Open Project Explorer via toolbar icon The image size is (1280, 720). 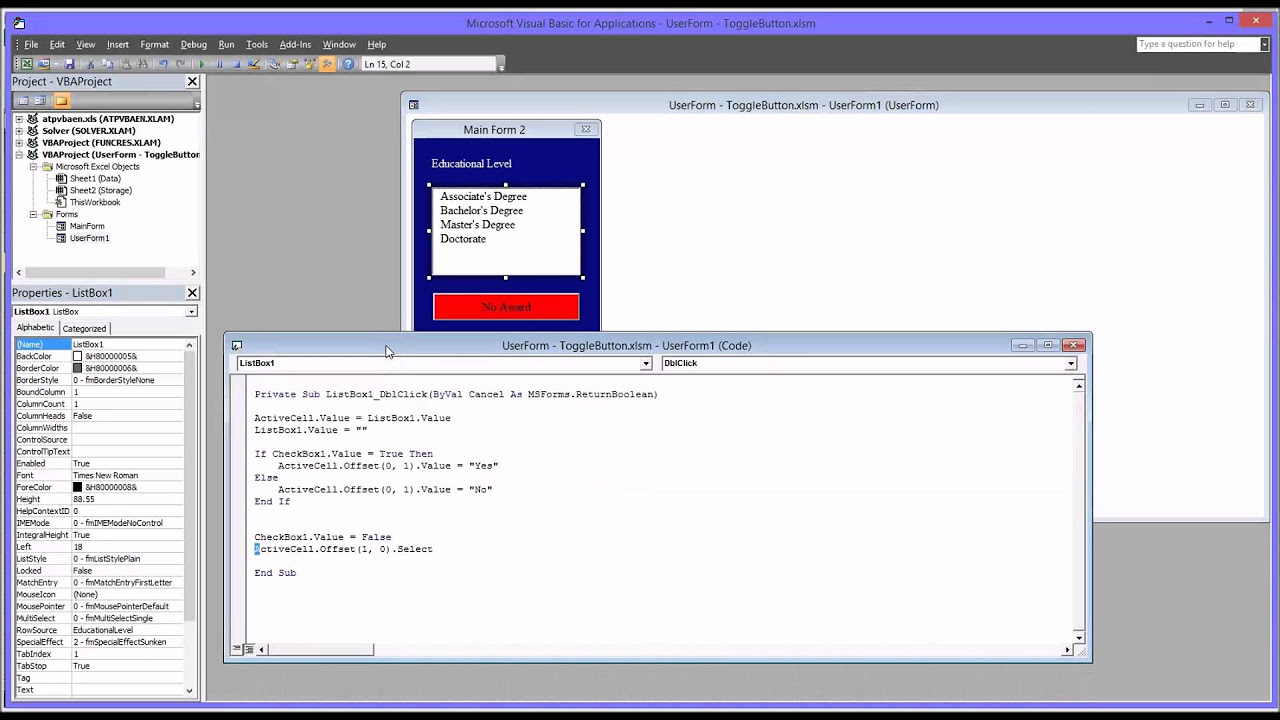275,64
